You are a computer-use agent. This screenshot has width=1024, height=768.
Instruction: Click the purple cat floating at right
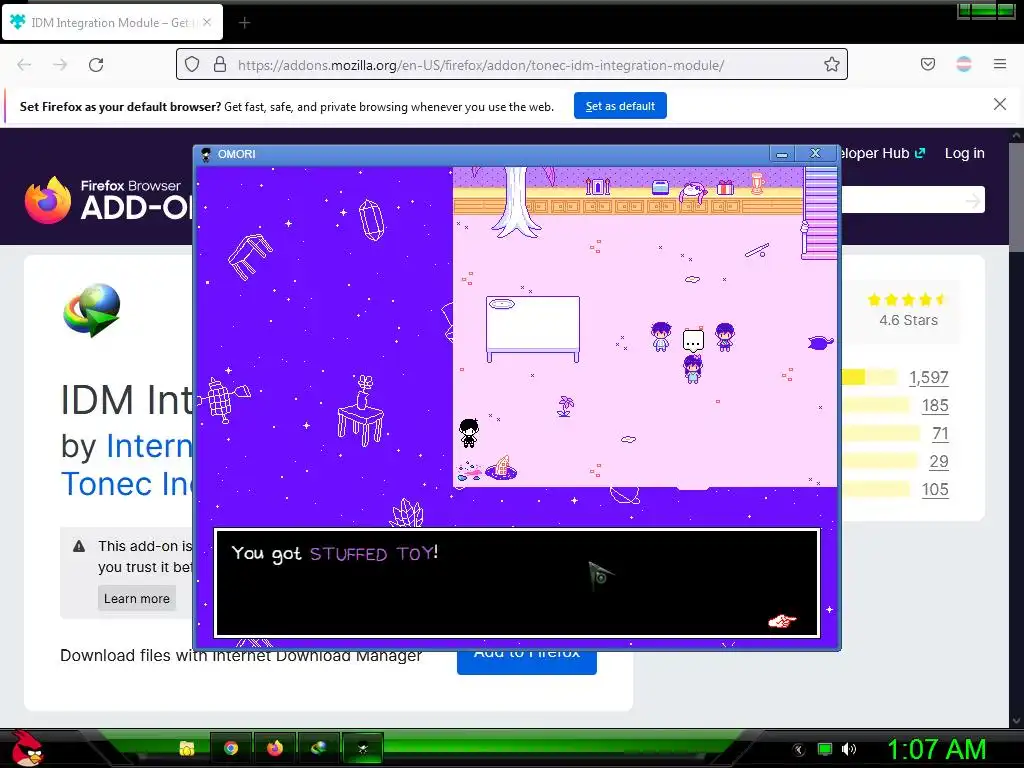[820, 342]
